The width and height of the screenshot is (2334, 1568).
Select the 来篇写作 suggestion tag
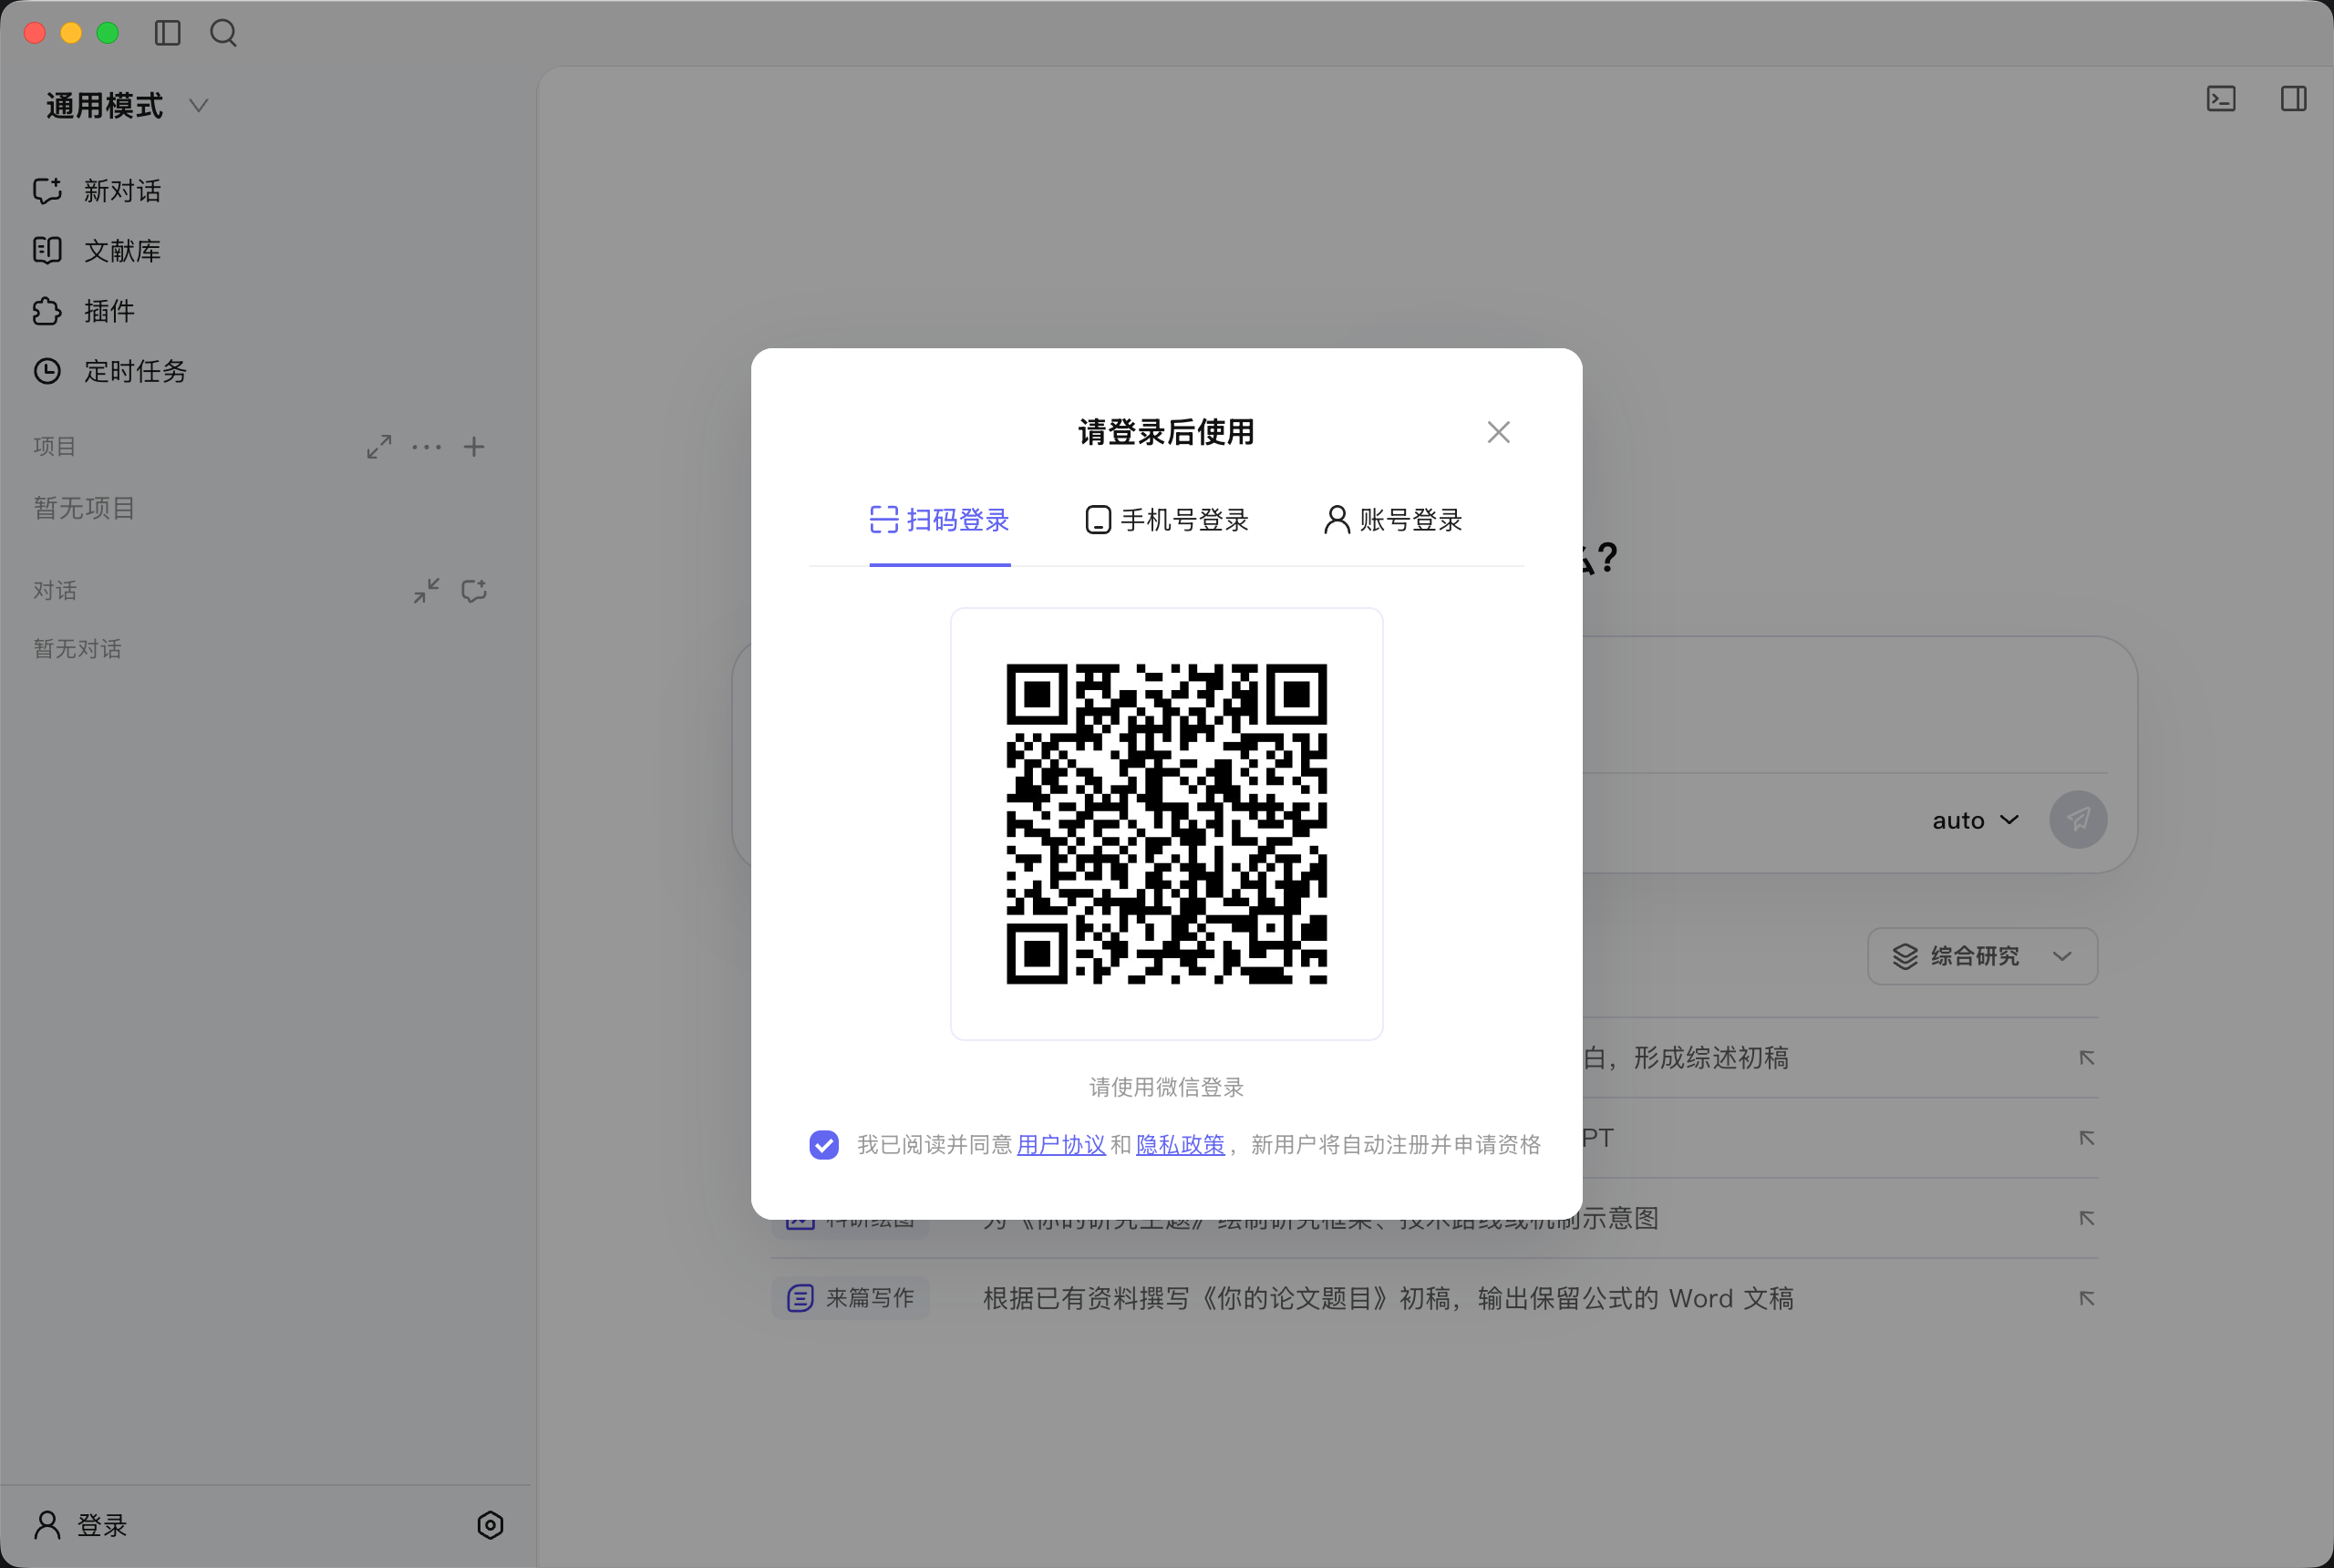850,1298
